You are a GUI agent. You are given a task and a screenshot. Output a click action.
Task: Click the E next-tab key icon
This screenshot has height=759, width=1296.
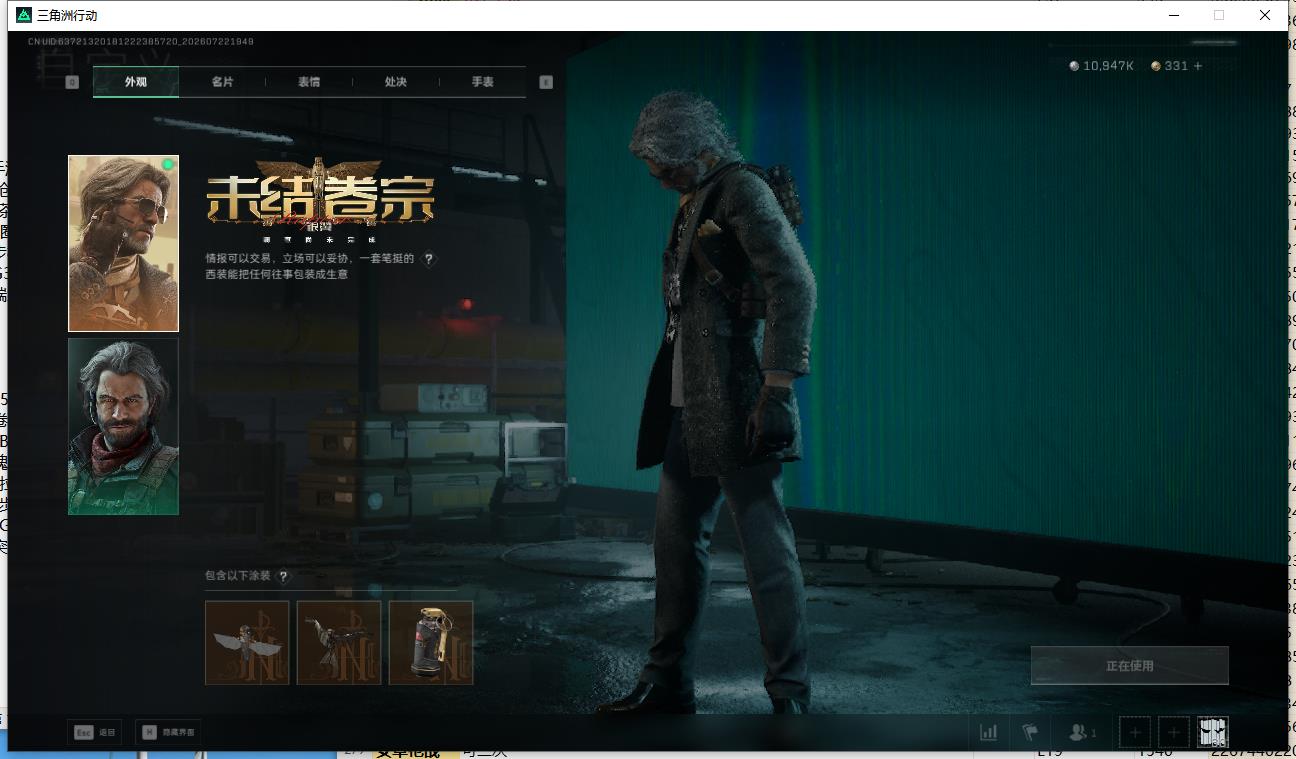546,82
